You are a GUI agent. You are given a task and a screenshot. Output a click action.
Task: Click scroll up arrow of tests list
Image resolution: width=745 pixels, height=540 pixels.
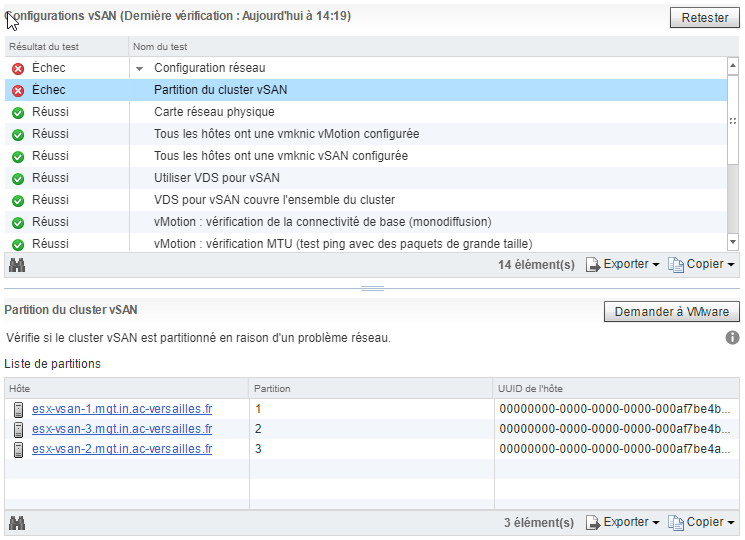[733, 66]
